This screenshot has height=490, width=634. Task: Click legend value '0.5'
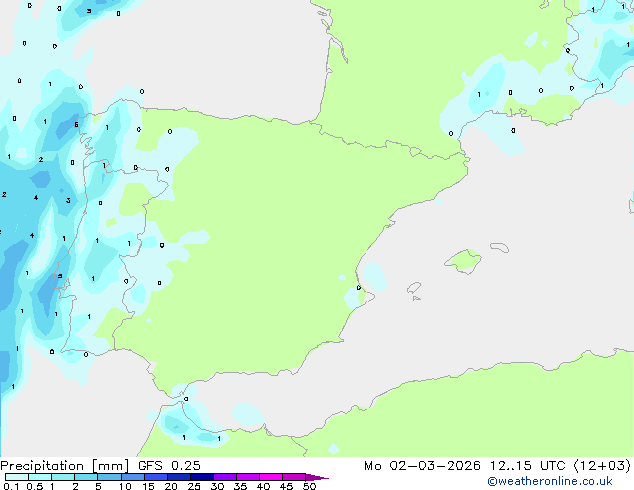[x=35, y=486]
